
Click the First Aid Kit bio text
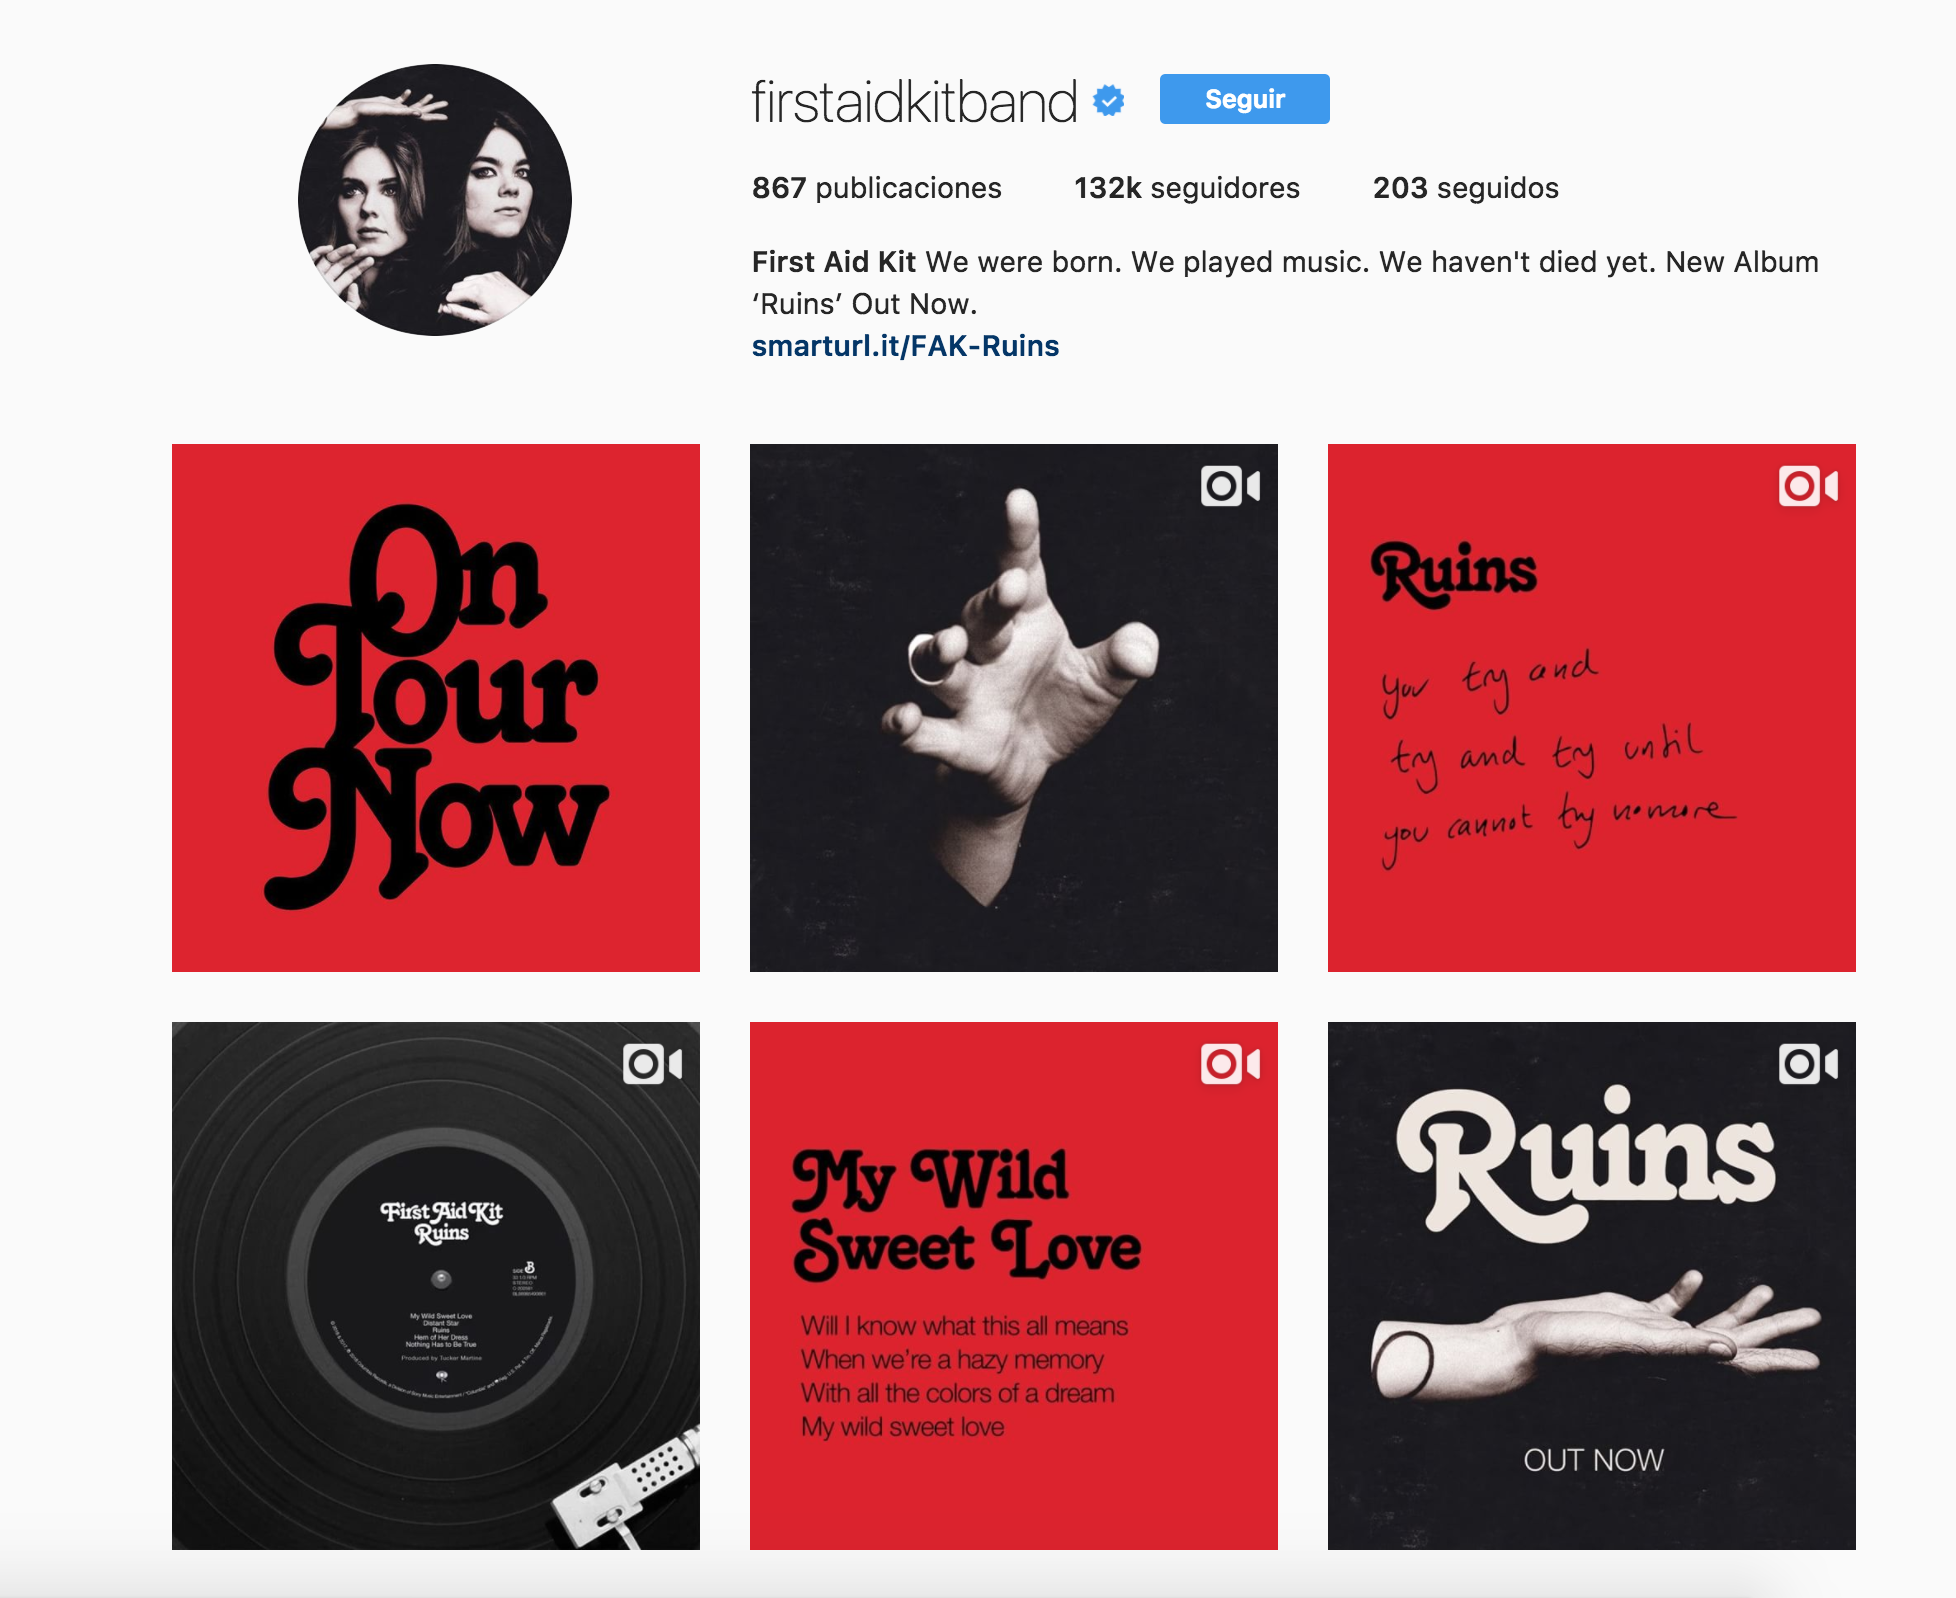pyautogui.click(x=1285, y=283)
